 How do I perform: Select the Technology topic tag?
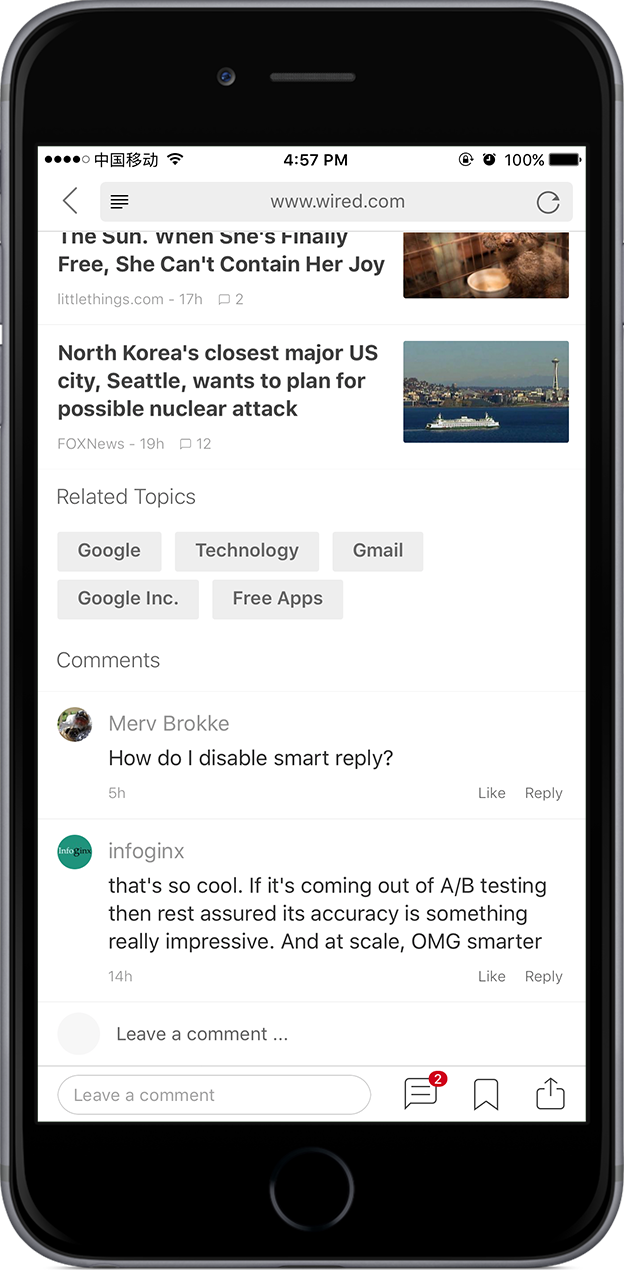click(x=247, y=551)
